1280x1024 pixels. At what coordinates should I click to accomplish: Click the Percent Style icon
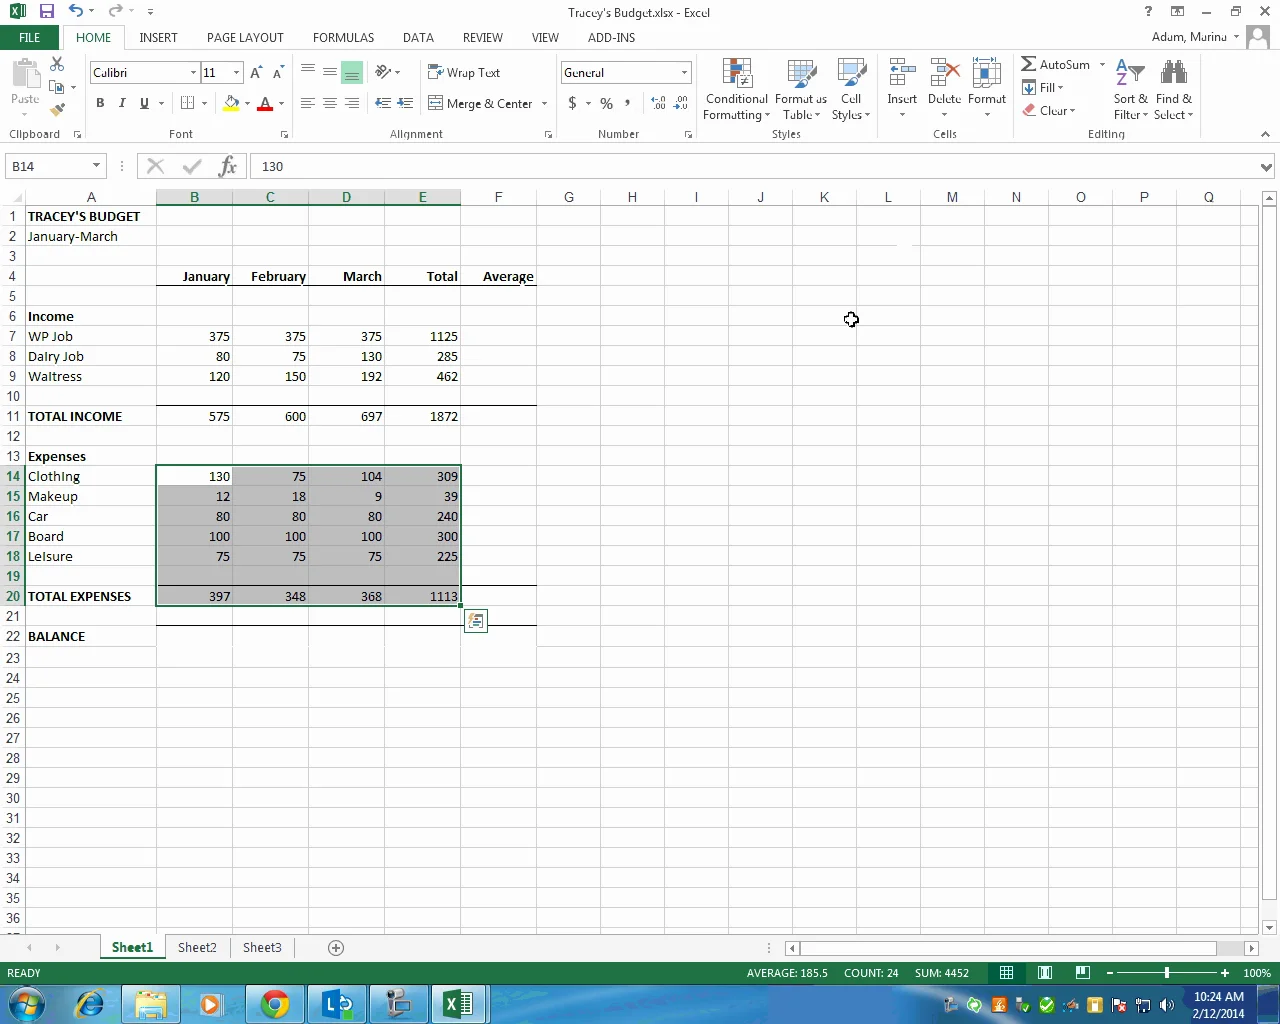click(x=606, y=103)
